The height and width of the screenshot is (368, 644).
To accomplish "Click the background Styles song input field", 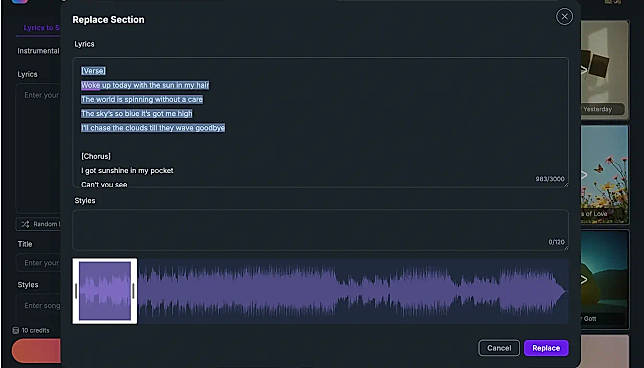I will (39, 306).
